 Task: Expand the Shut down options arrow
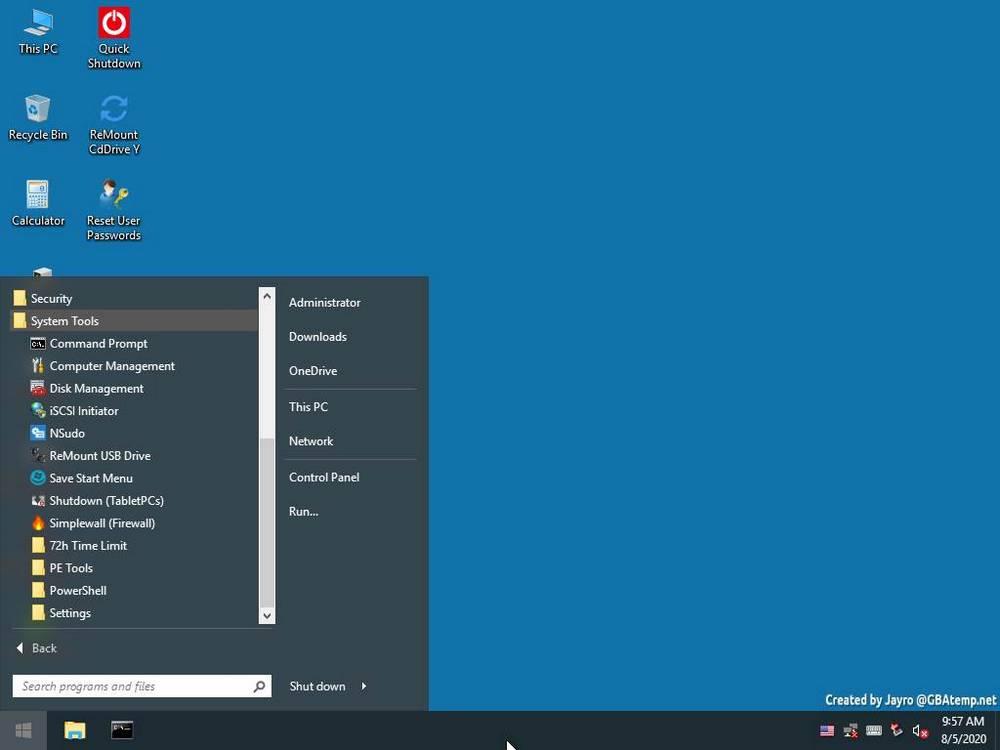(364, 686)
